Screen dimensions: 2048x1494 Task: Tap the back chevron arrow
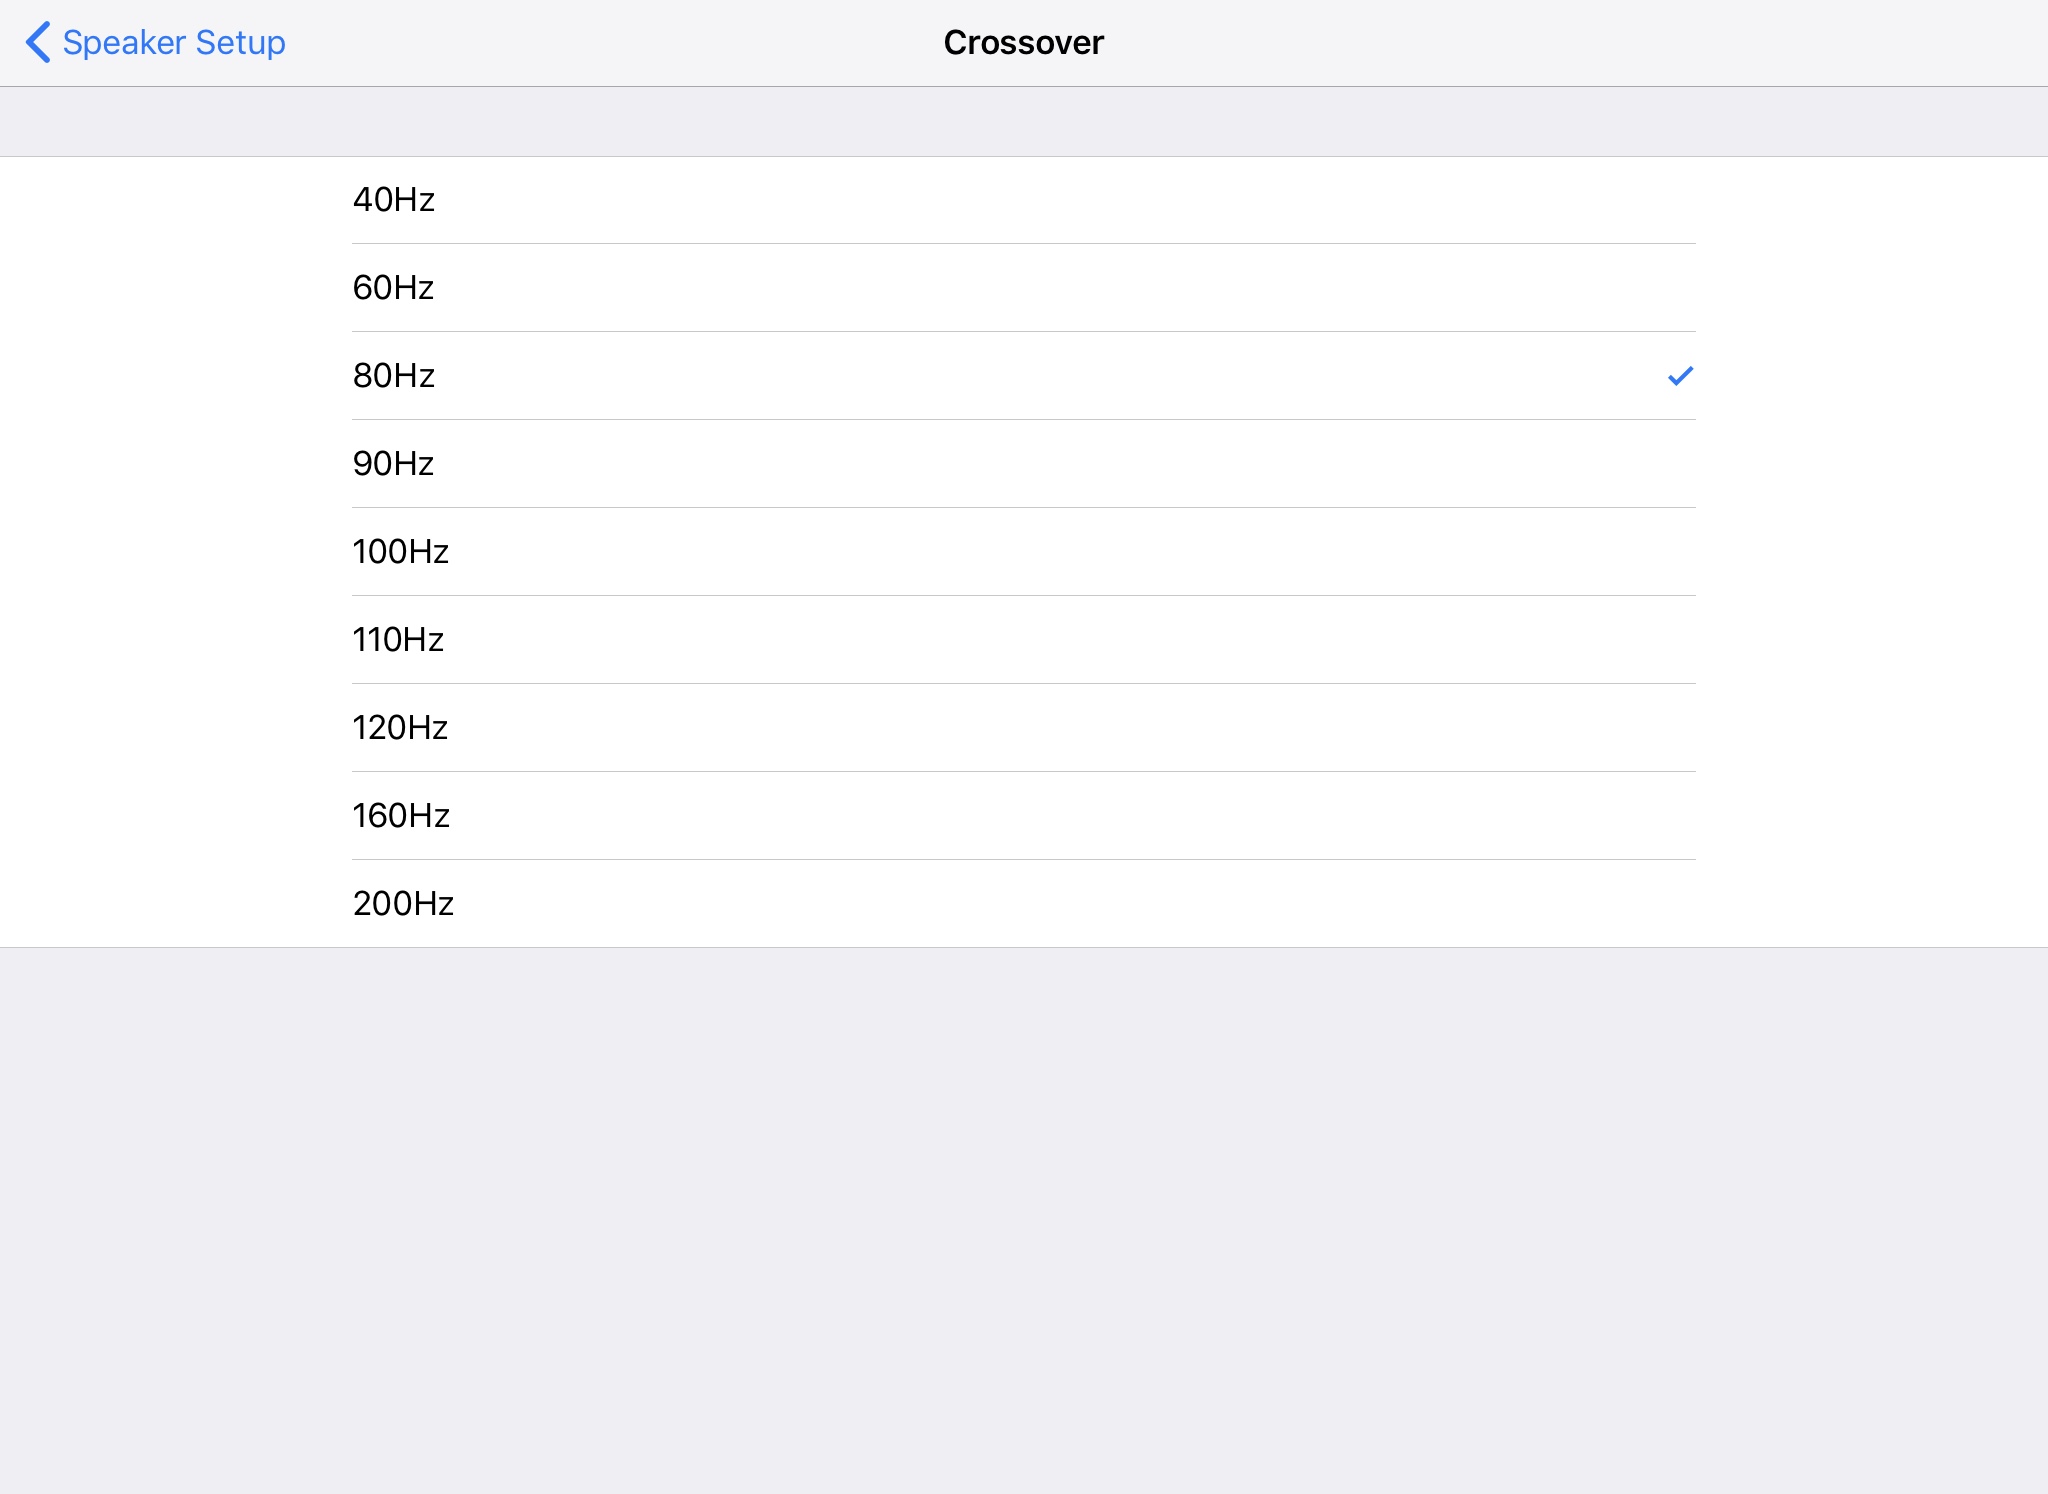coord(38,43)
